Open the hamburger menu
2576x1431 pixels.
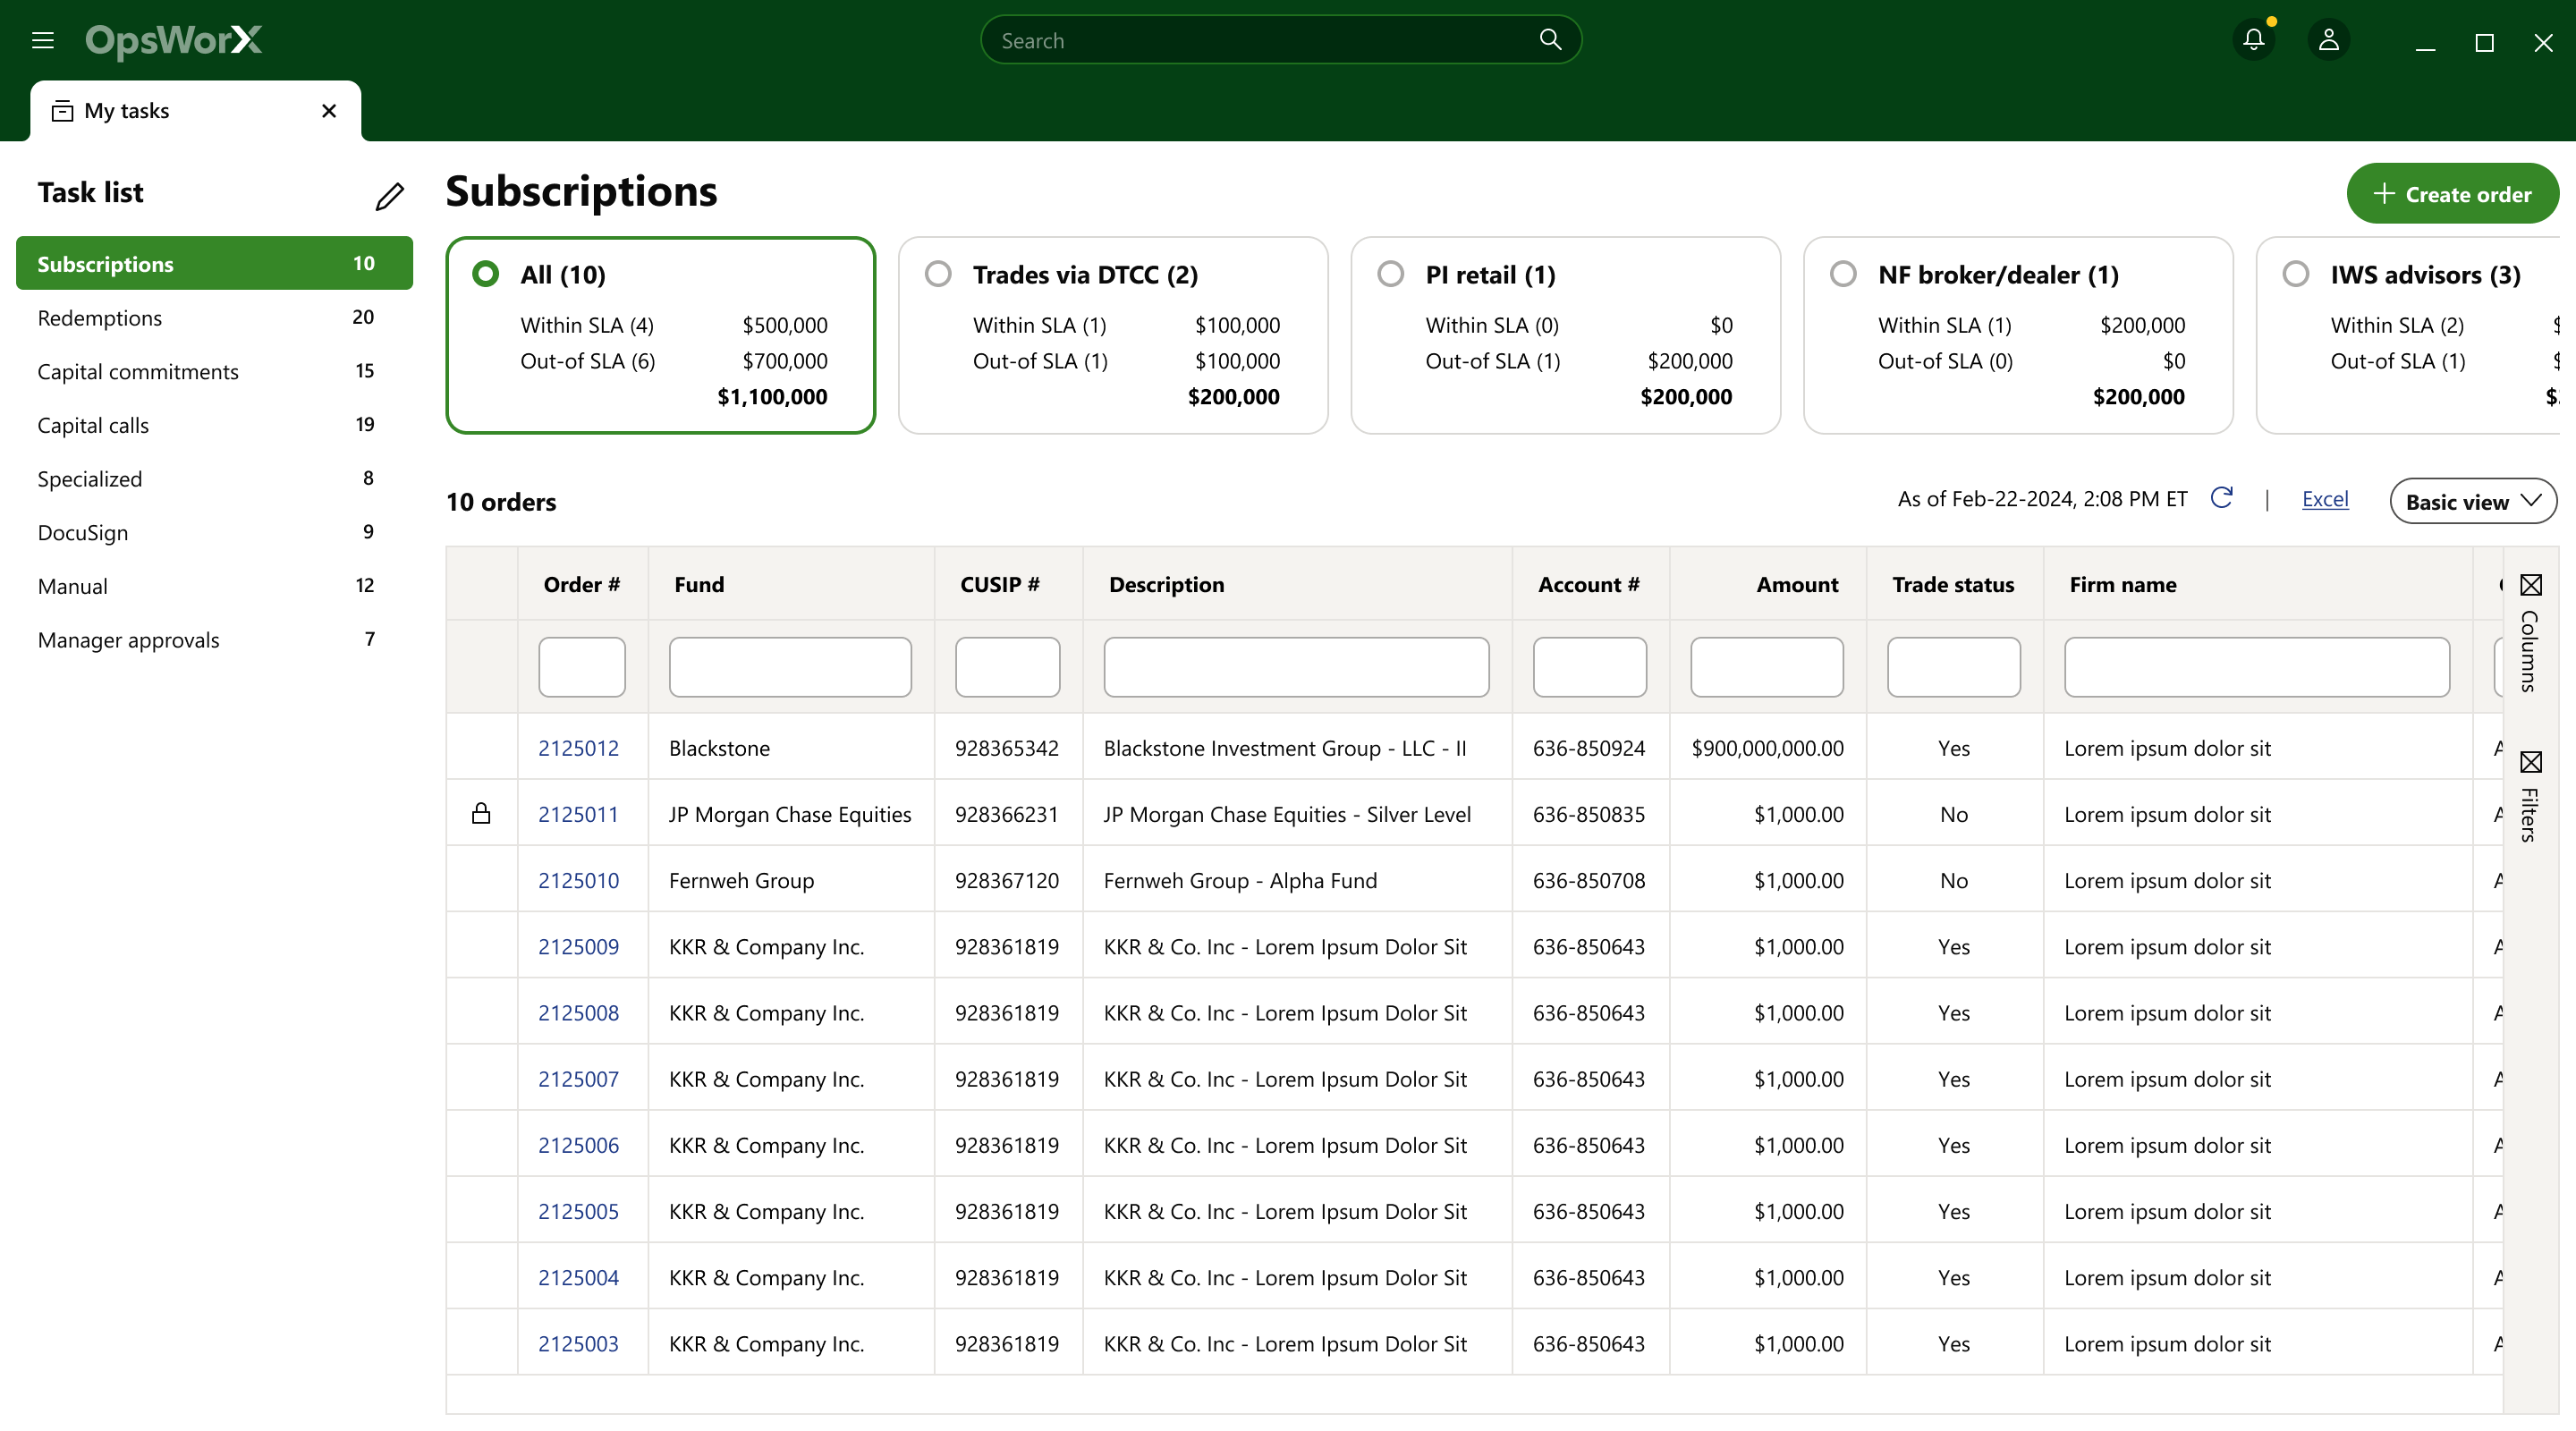(42, 40)
